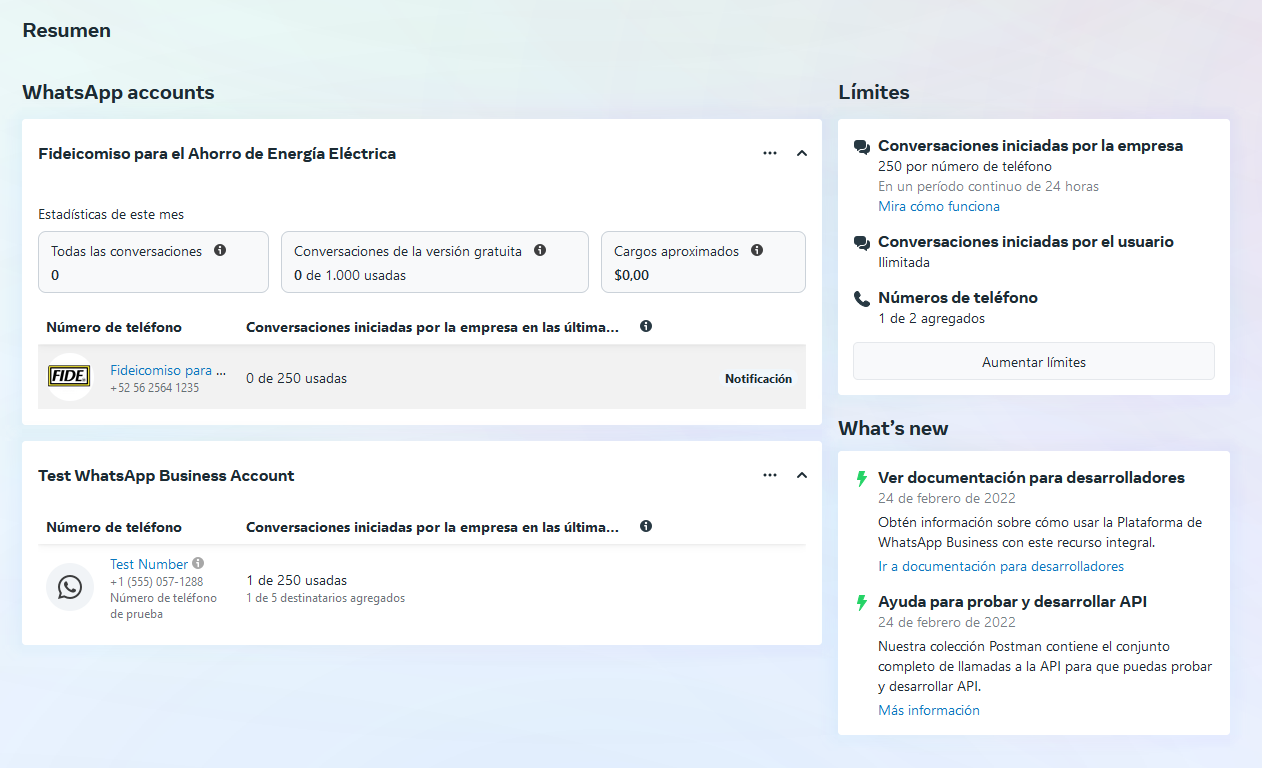Image resolution: width=1262 pixels, height=768 pixels.
Task: Collapse the Fideicomiso para el Ahorro account panel
Action: click(801, 153)
